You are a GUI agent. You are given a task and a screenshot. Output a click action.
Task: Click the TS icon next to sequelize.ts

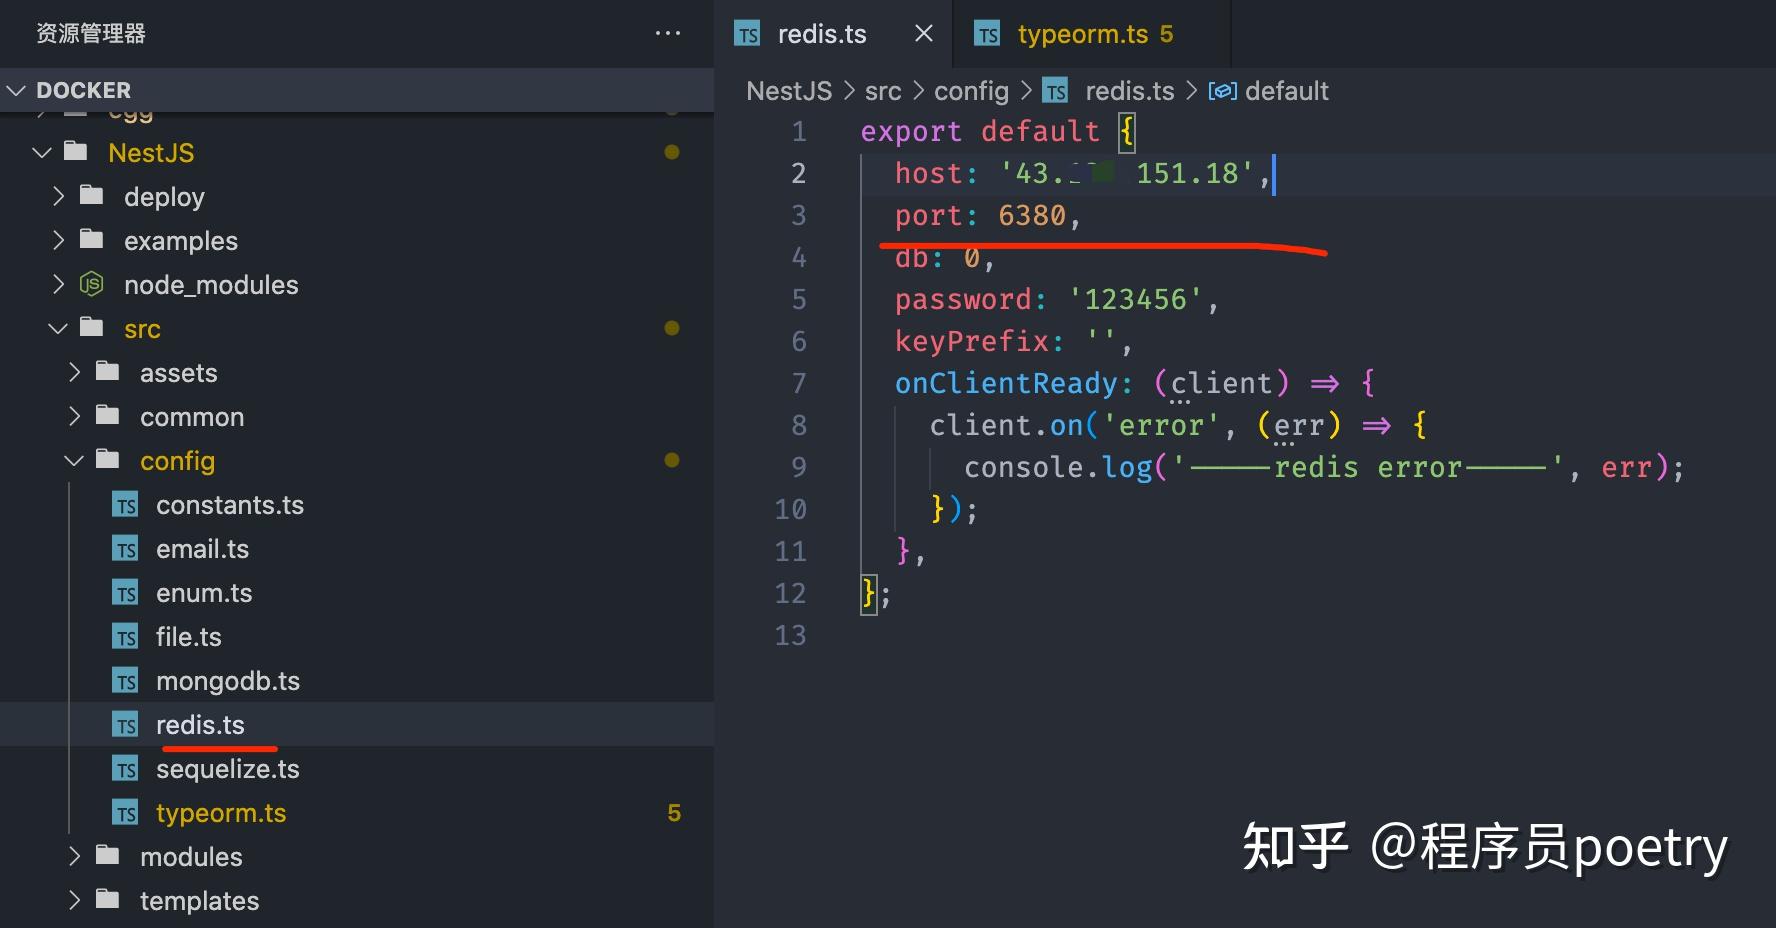[x=126, y=768]
